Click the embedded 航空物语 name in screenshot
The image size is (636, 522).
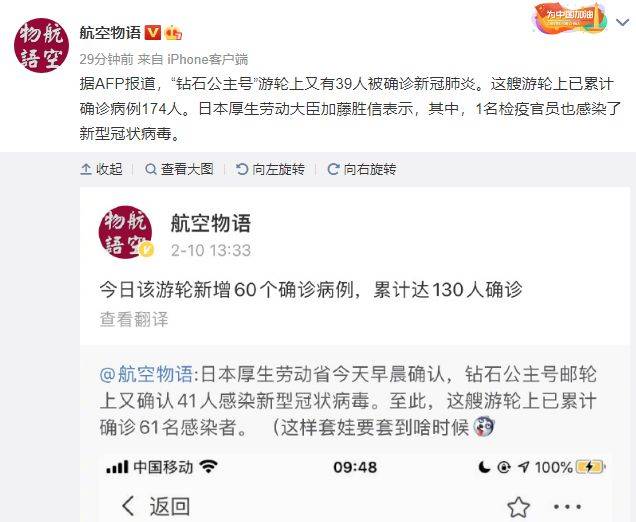point(211,223)
